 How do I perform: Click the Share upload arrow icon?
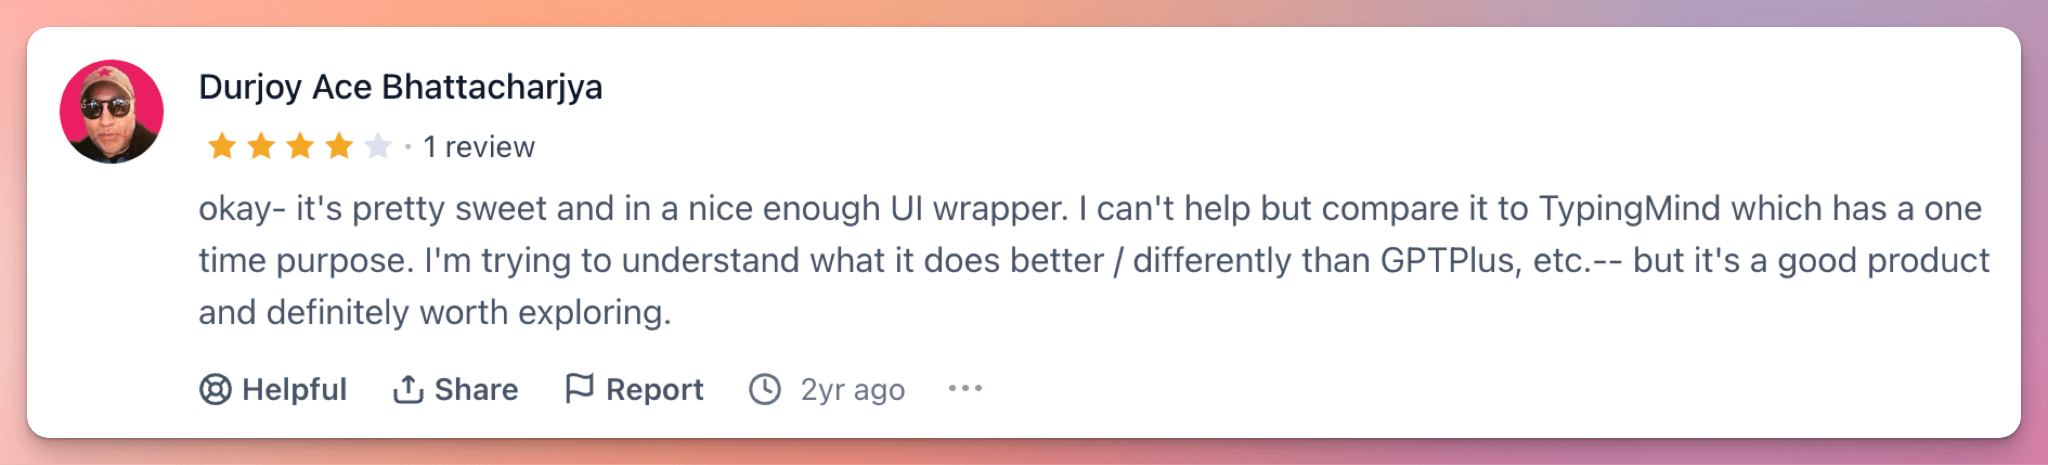click(408, 389)
